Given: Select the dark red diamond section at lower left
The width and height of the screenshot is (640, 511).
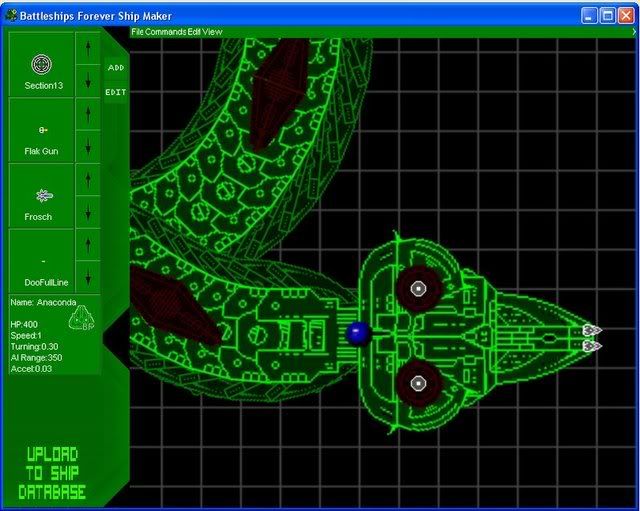Looking at the screenshot, I should click(173, 306).
